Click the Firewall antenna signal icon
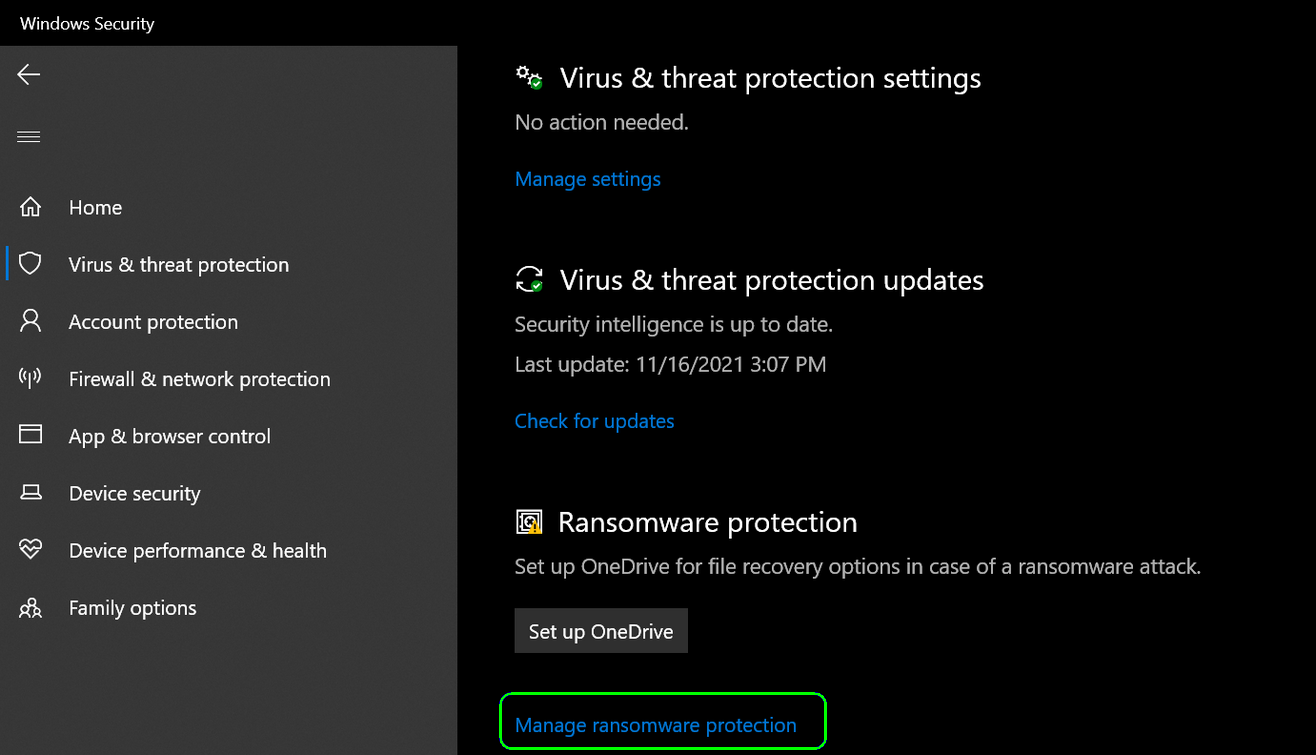The width and height of the screenshot is (1316, 755). click(x=31, y=378)
